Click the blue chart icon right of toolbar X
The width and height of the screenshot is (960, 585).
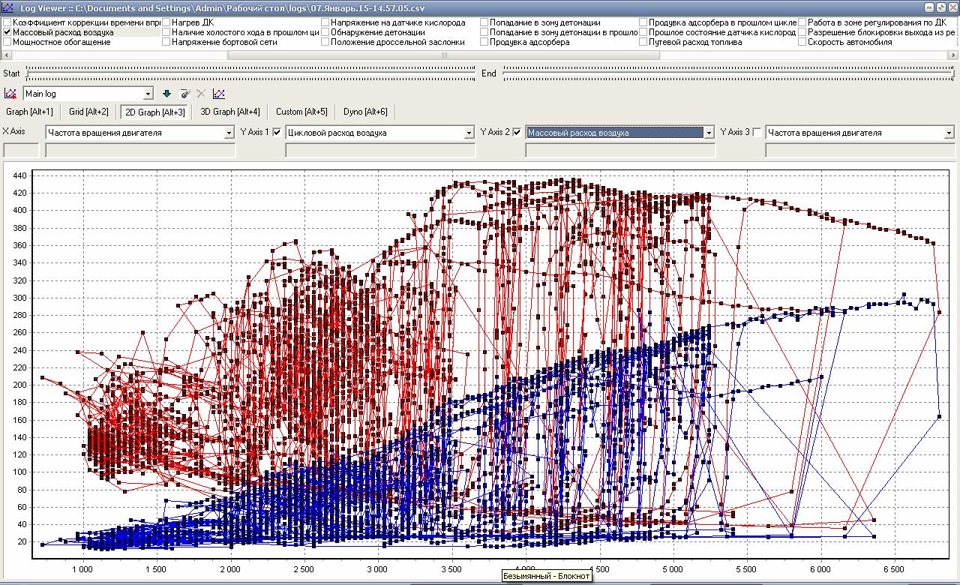[x=219, y=94]
